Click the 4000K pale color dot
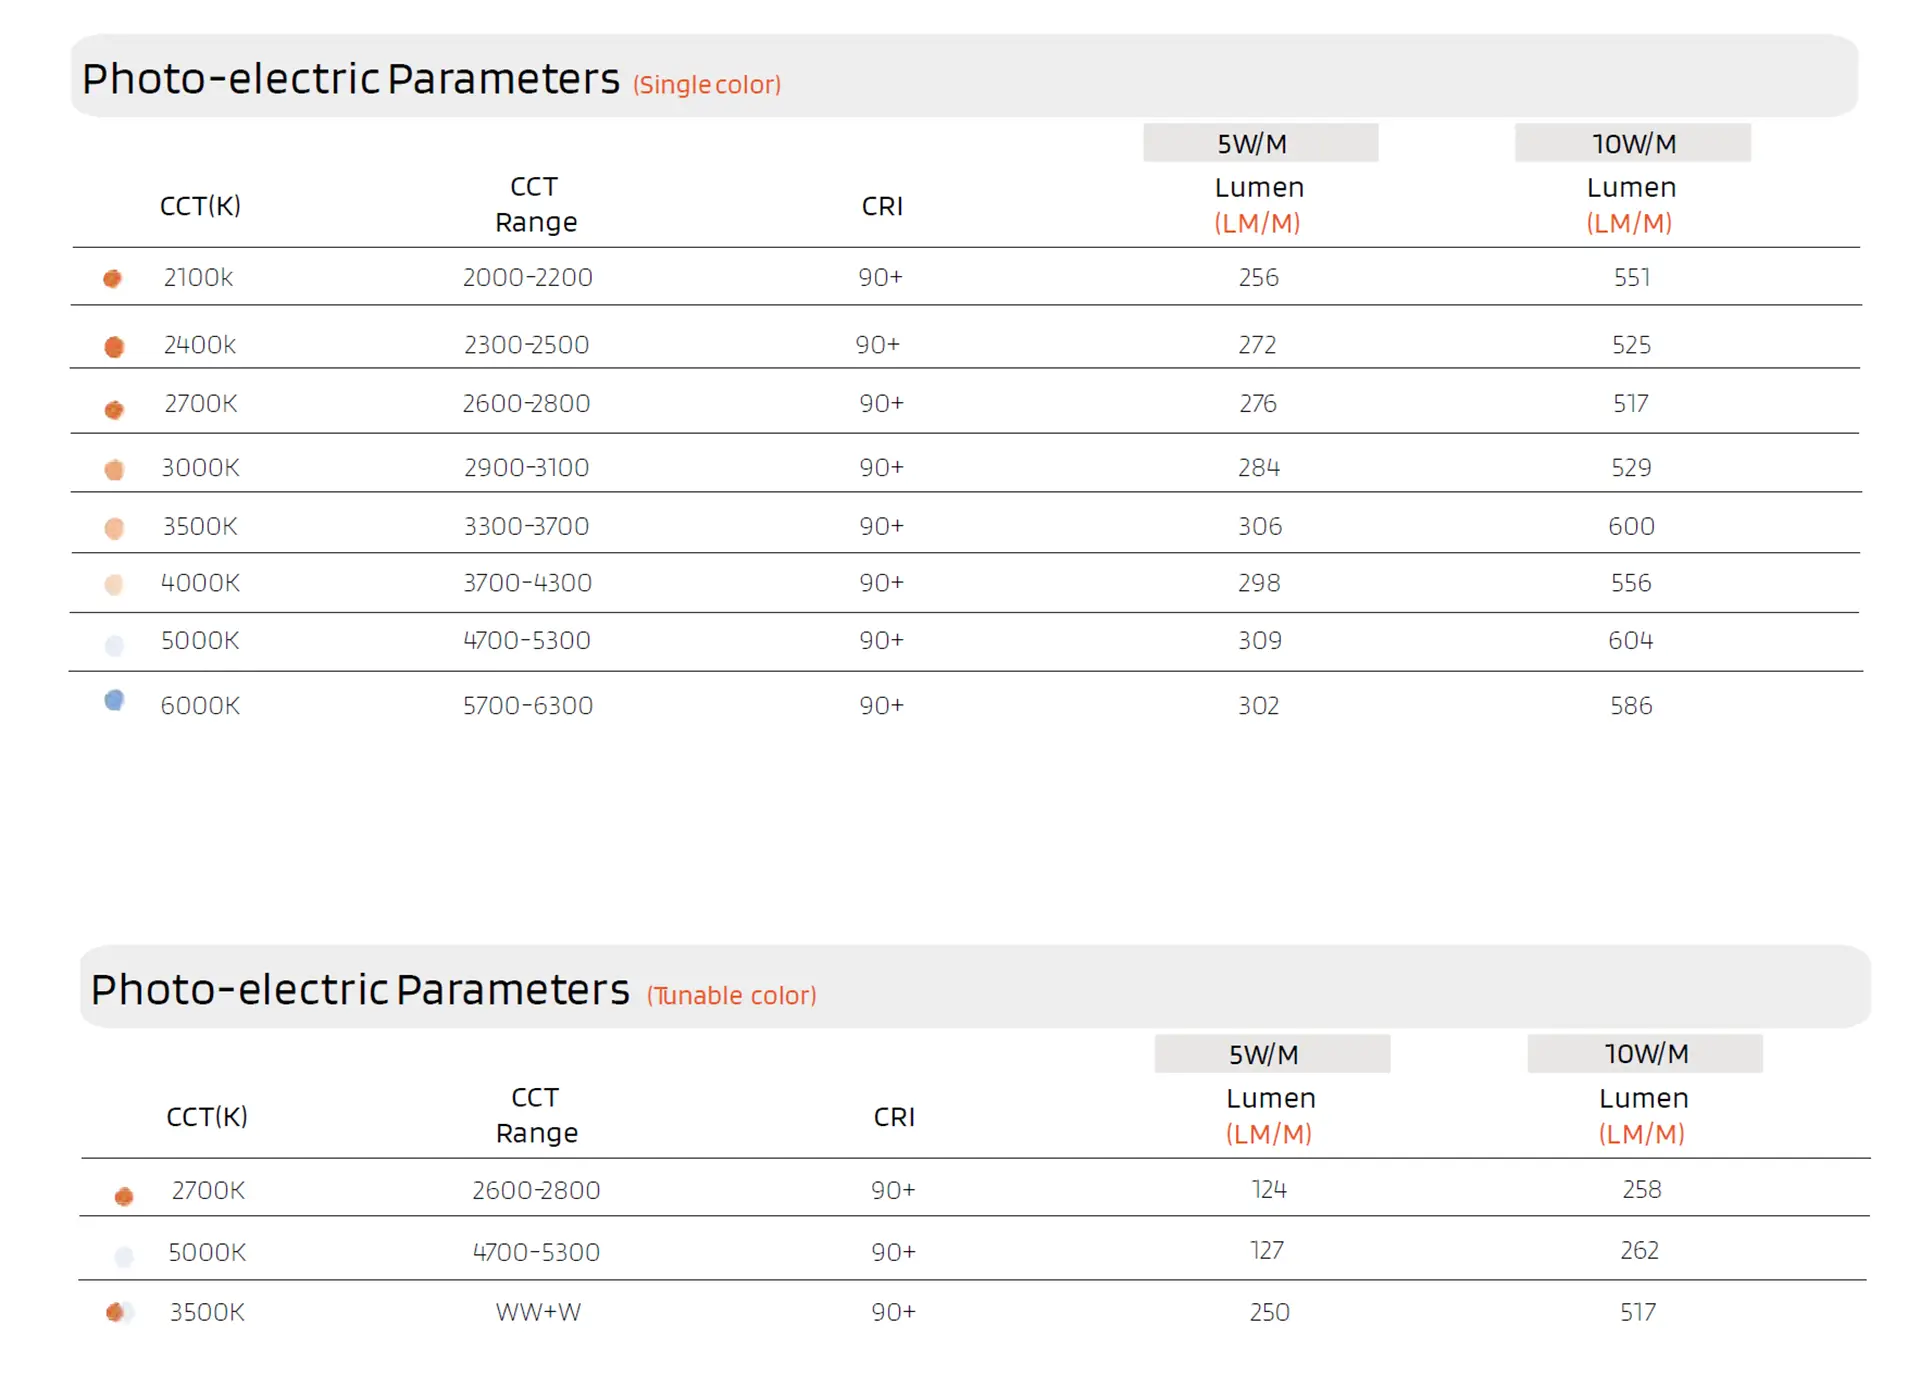Image resolution: width=1920 pixels, height=1375 pixels. point(114,585)
